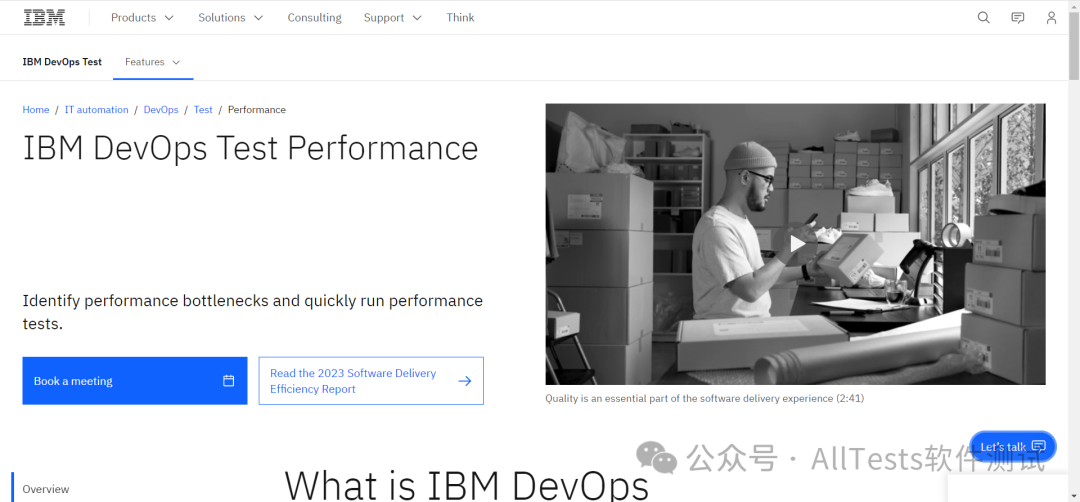
Task: Select Overview in the side navigation
Action: [46, 489]
